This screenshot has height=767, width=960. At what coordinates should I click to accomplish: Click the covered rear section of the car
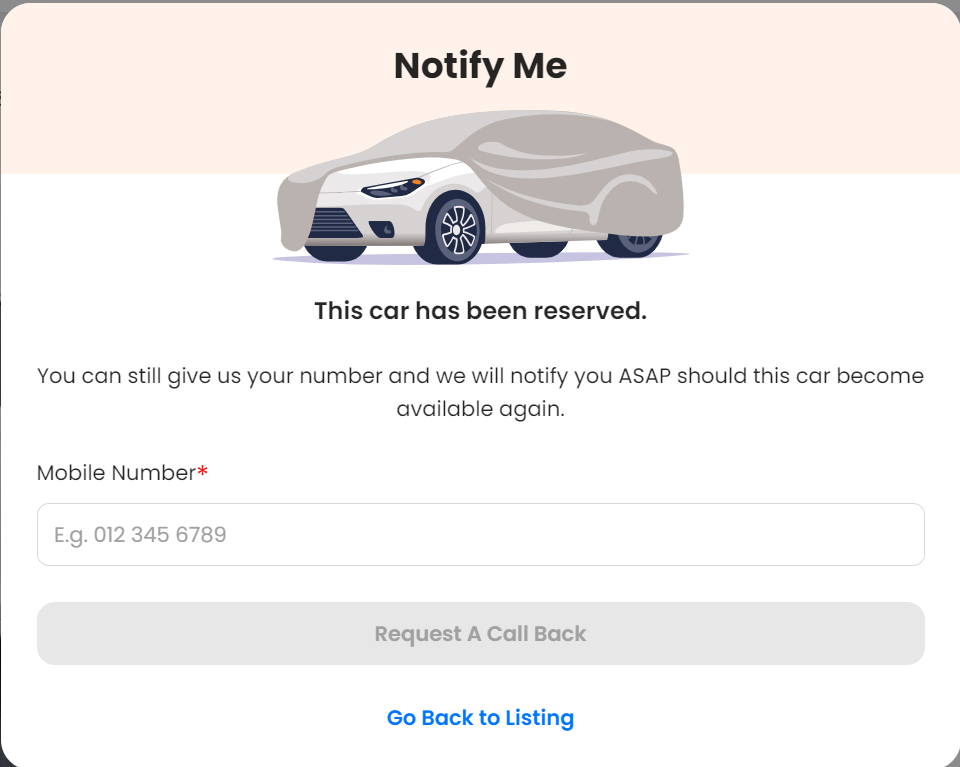click(x=630, y=185)
